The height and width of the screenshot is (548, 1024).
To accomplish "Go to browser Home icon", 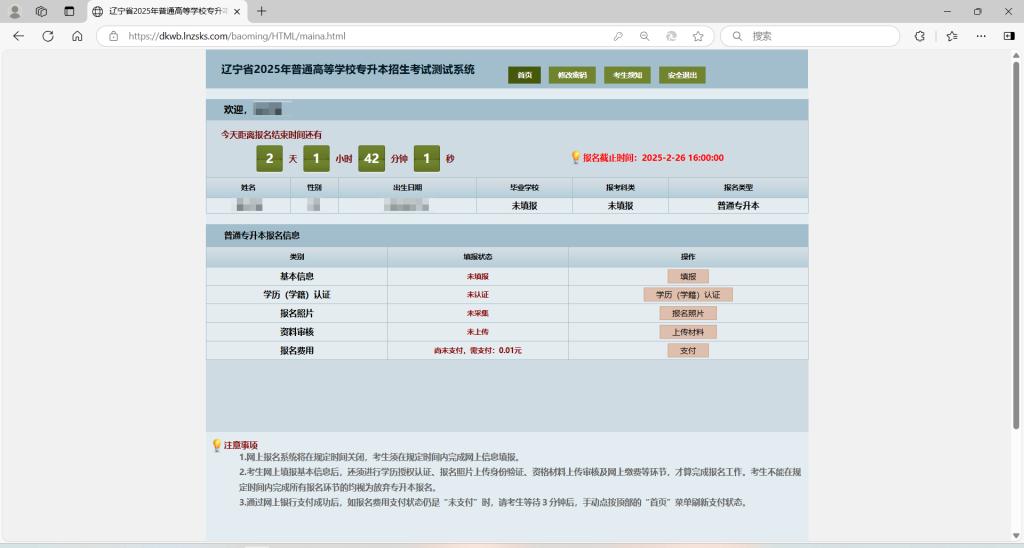I will pyautogui.click(x=77, y=36).
